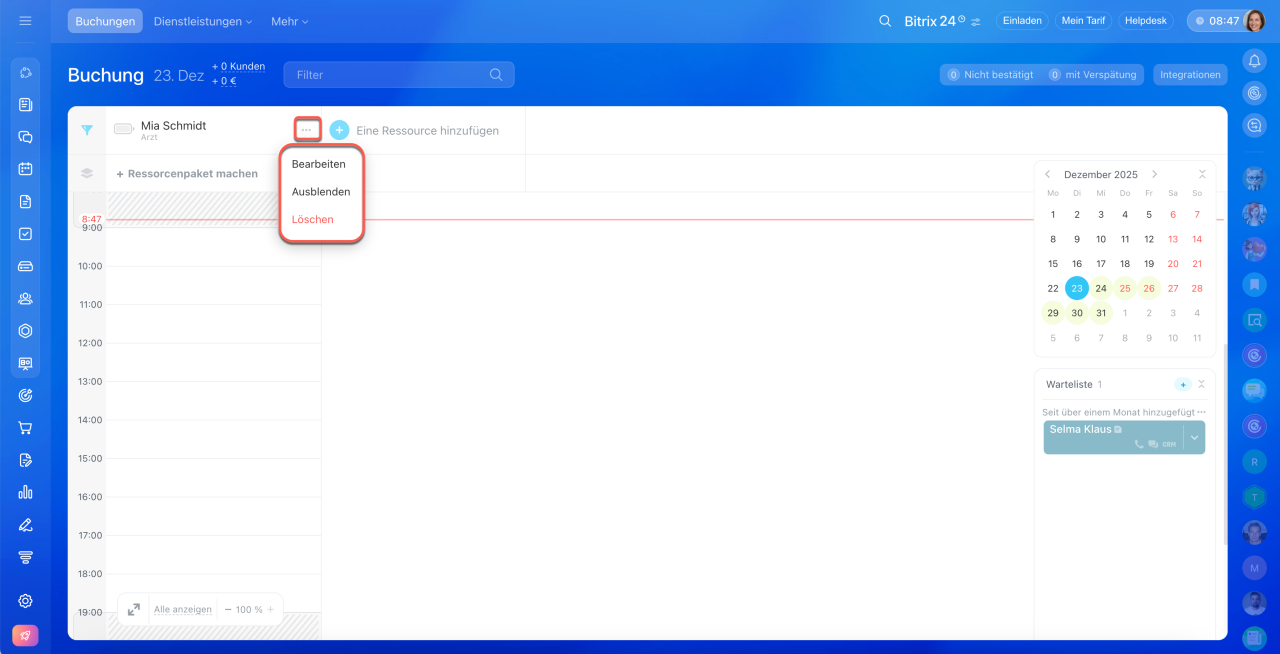1280x654 pixels.
Task: Open the pen signature icon in sidebar
Action: 26,525
